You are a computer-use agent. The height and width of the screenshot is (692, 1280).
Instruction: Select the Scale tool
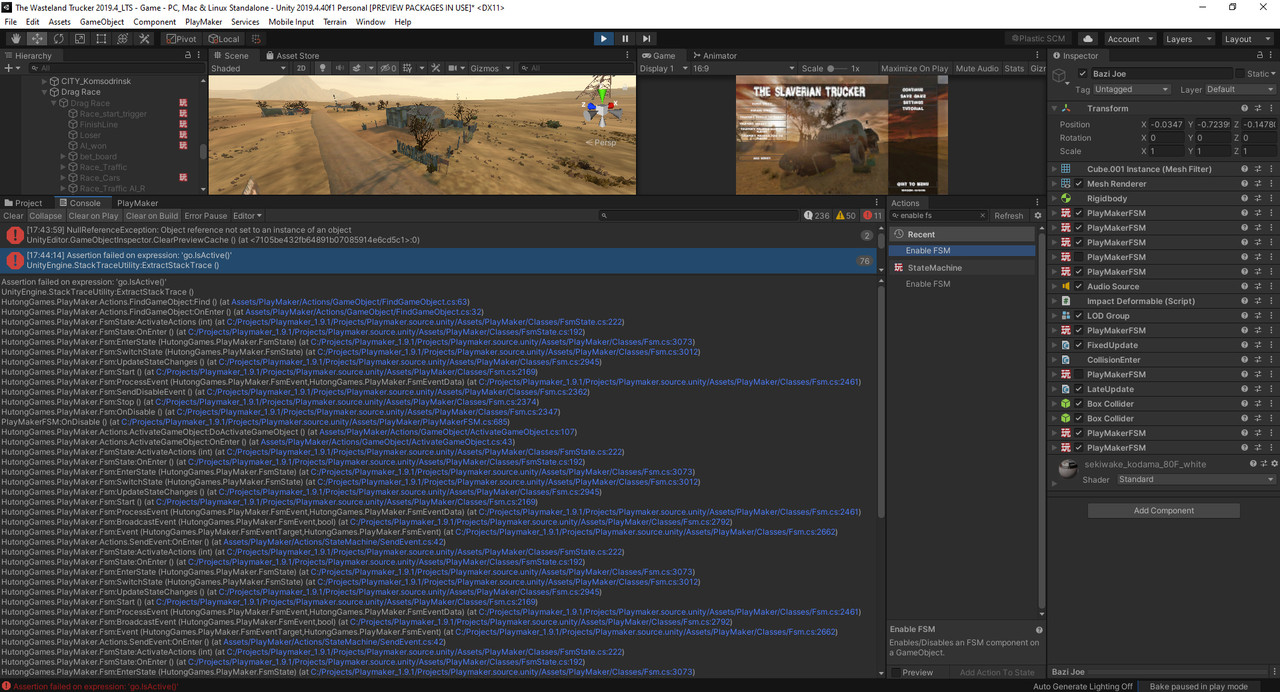(x=80, y=39)
